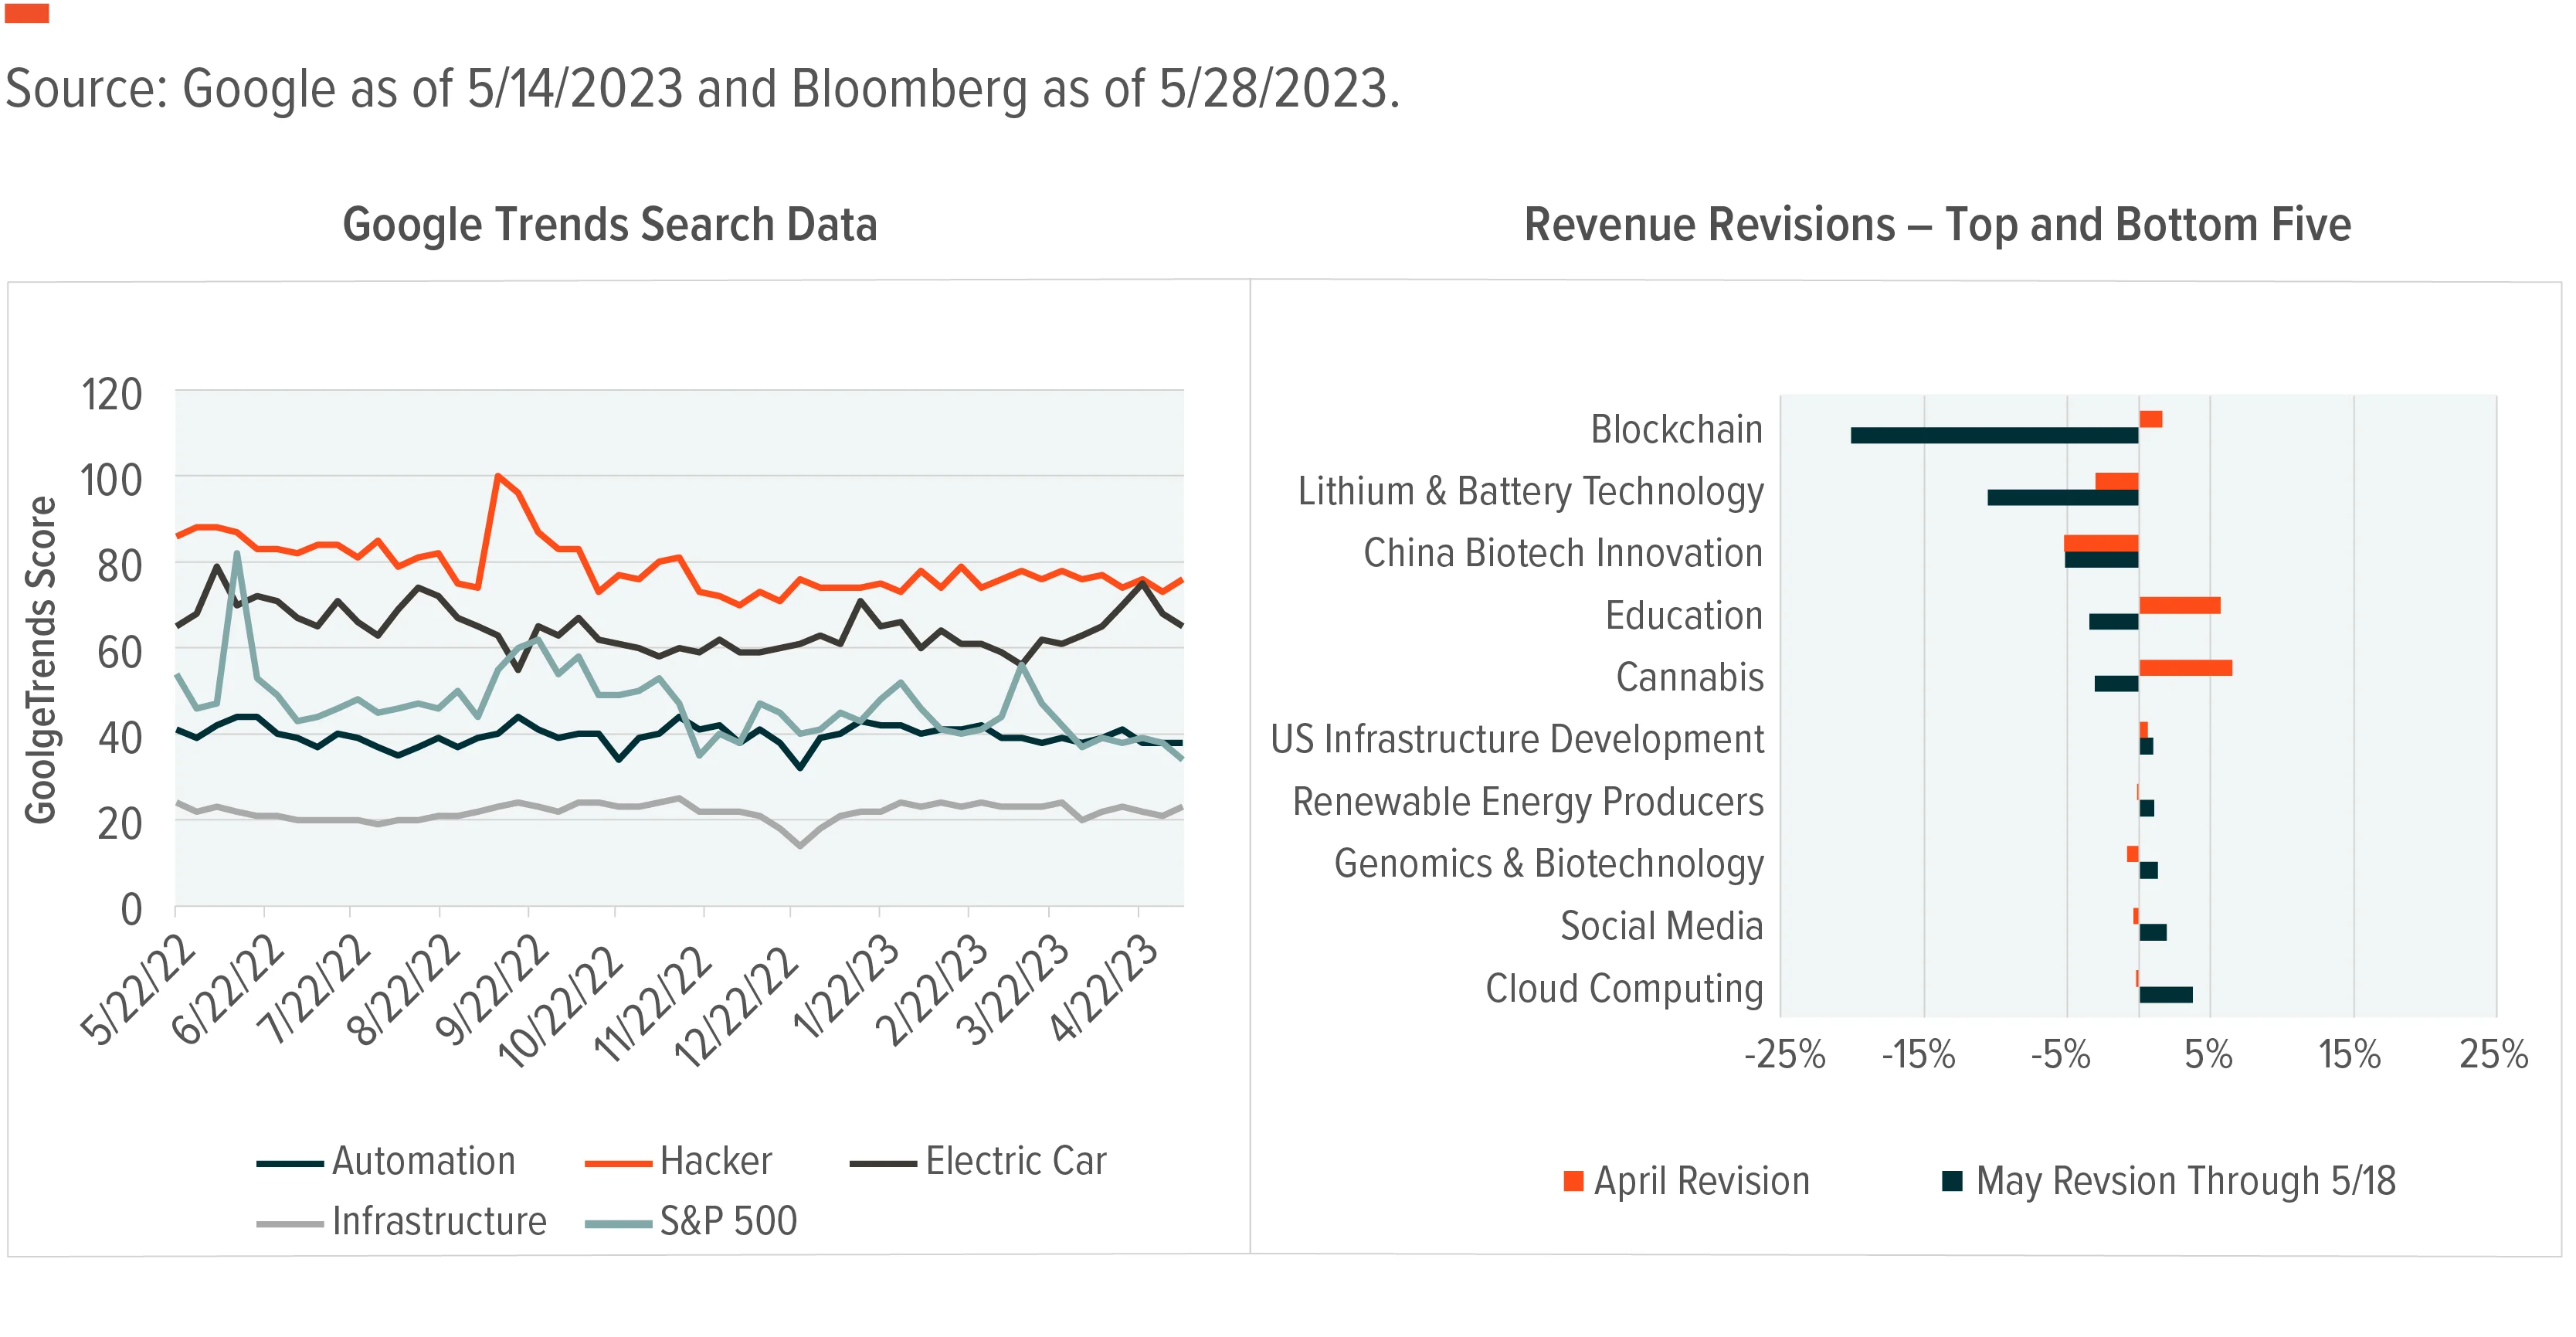Click the 15% axis tick label
2576x1337 pixels.
click(2349, 1054)
